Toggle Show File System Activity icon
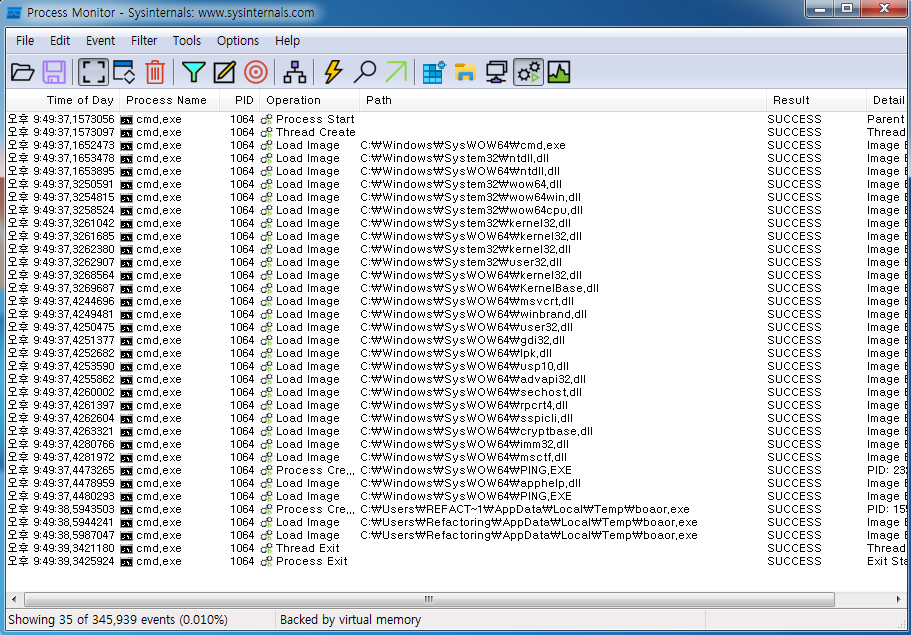Viewport: 911px width, 635px height. click(x=465, y=72)
